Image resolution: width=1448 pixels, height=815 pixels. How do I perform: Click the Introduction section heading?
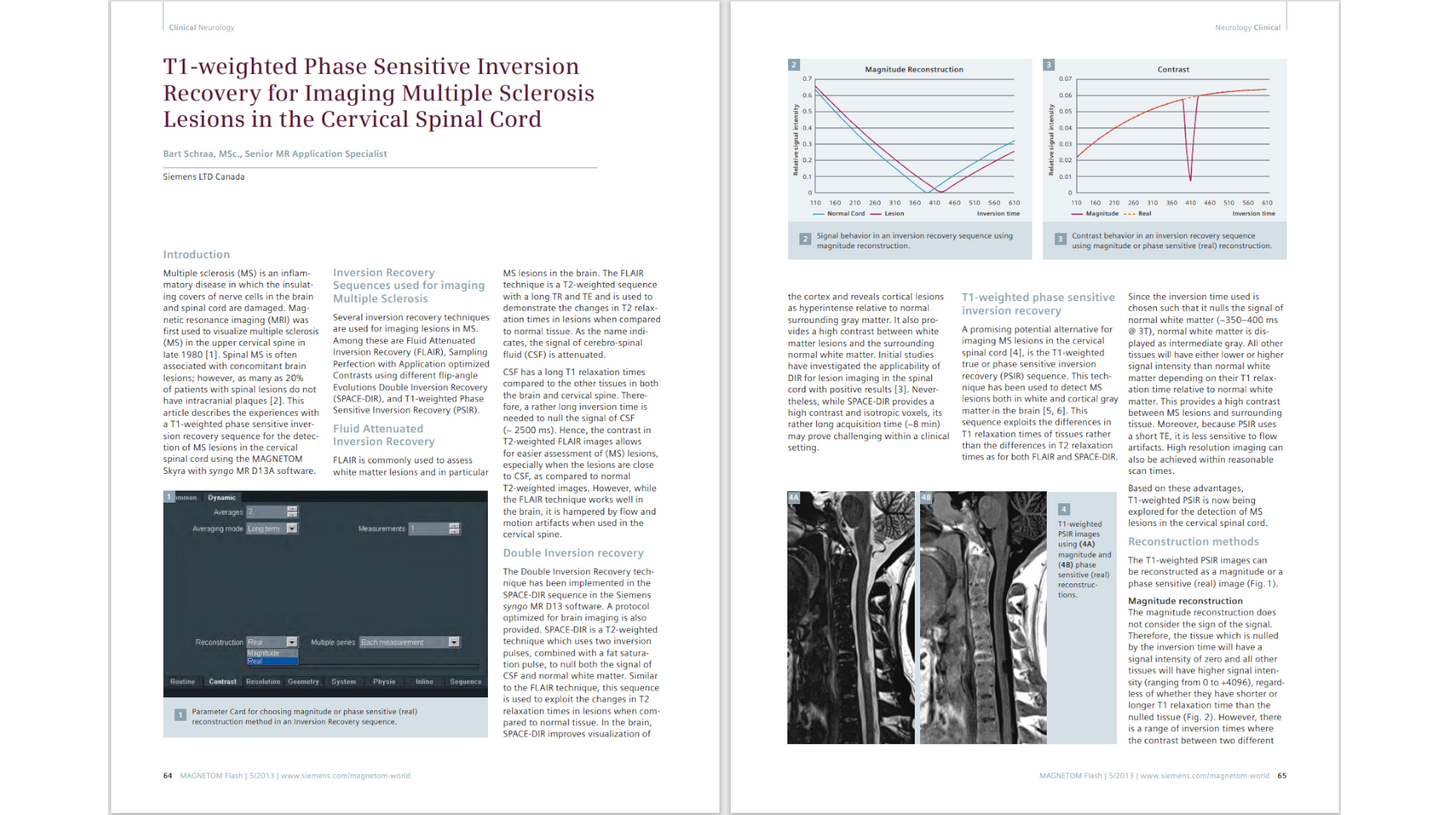196,254
